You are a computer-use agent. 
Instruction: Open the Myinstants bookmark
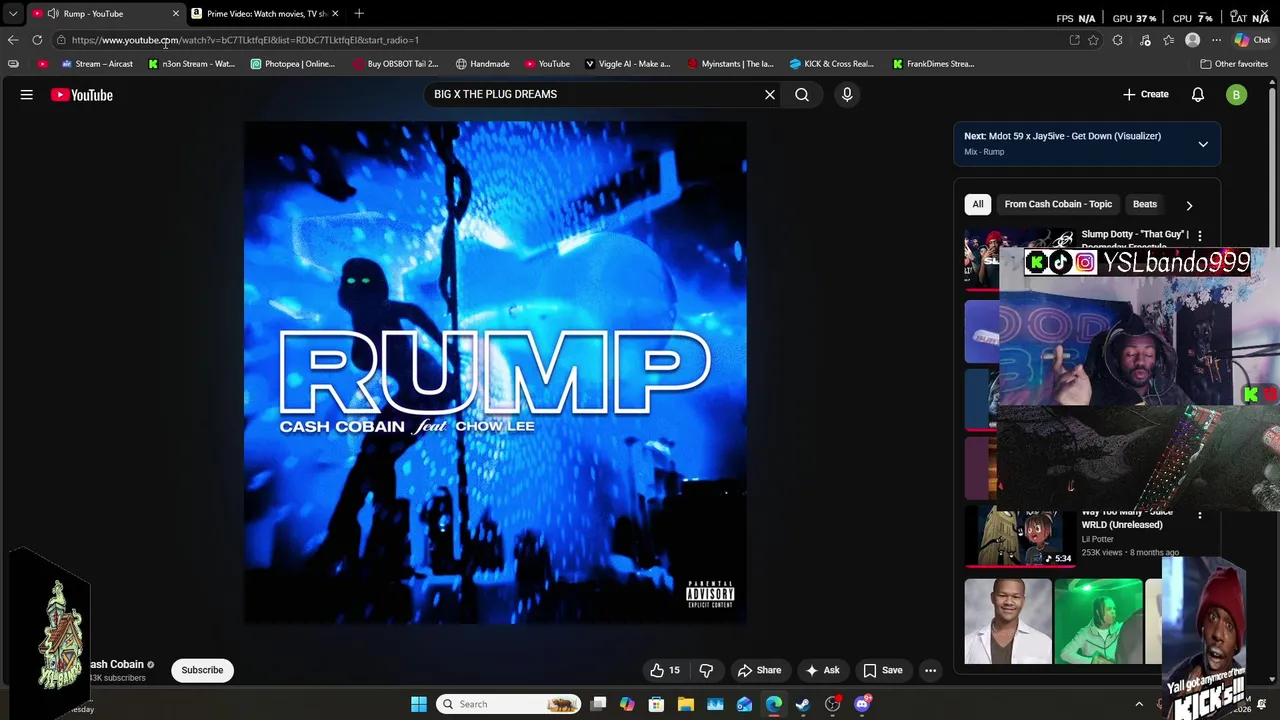click(730, 64)
